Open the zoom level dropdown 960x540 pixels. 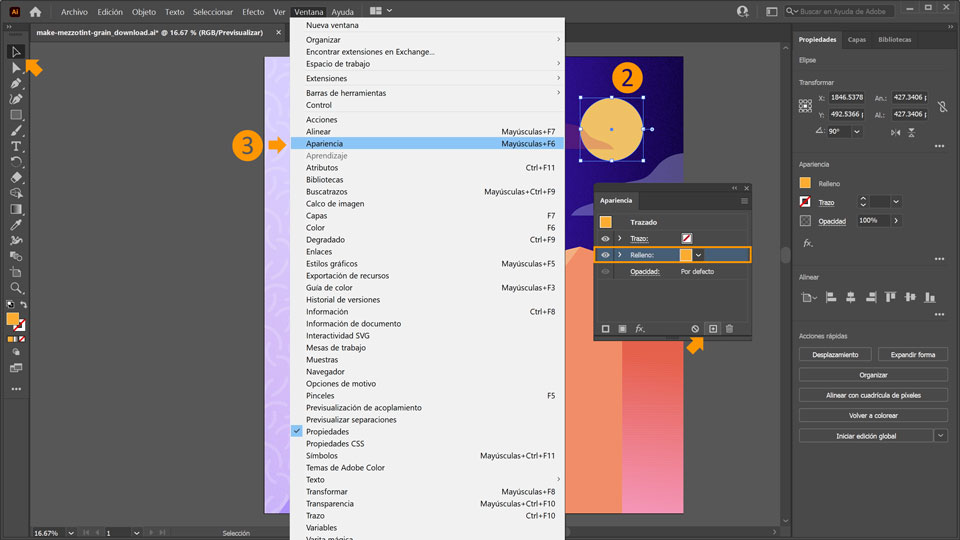pos(71,533)
